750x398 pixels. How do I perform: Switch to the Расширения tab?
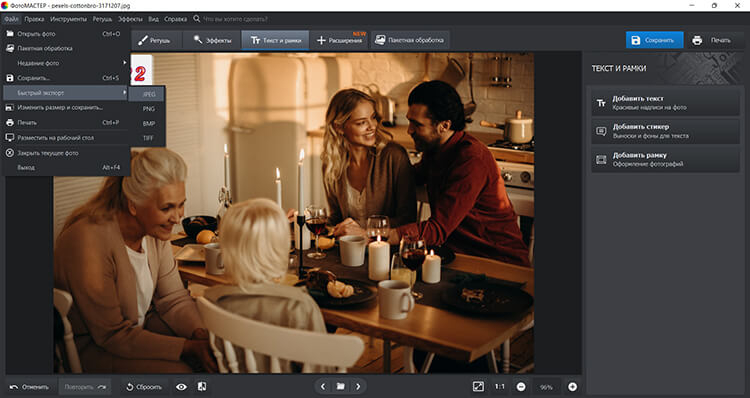point(340,41)
